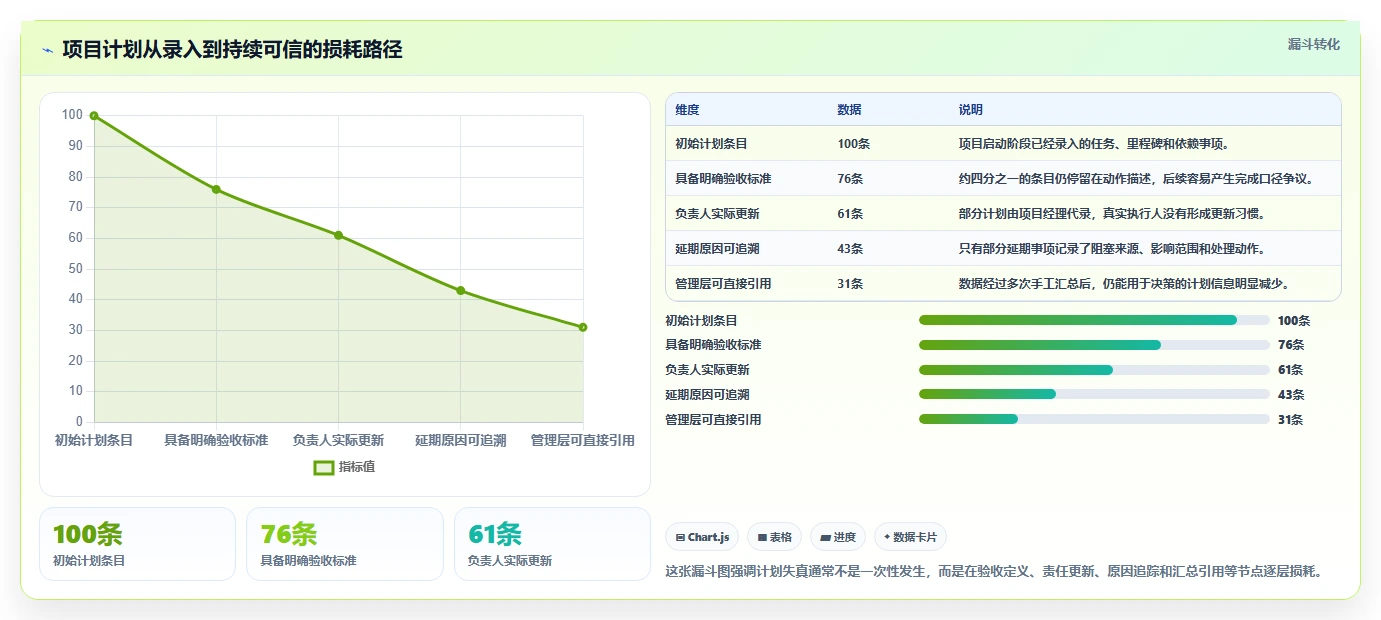Click the description starting 只有部分延期事项
Screen dimensions: 1381x620
tap(1112, 249)
